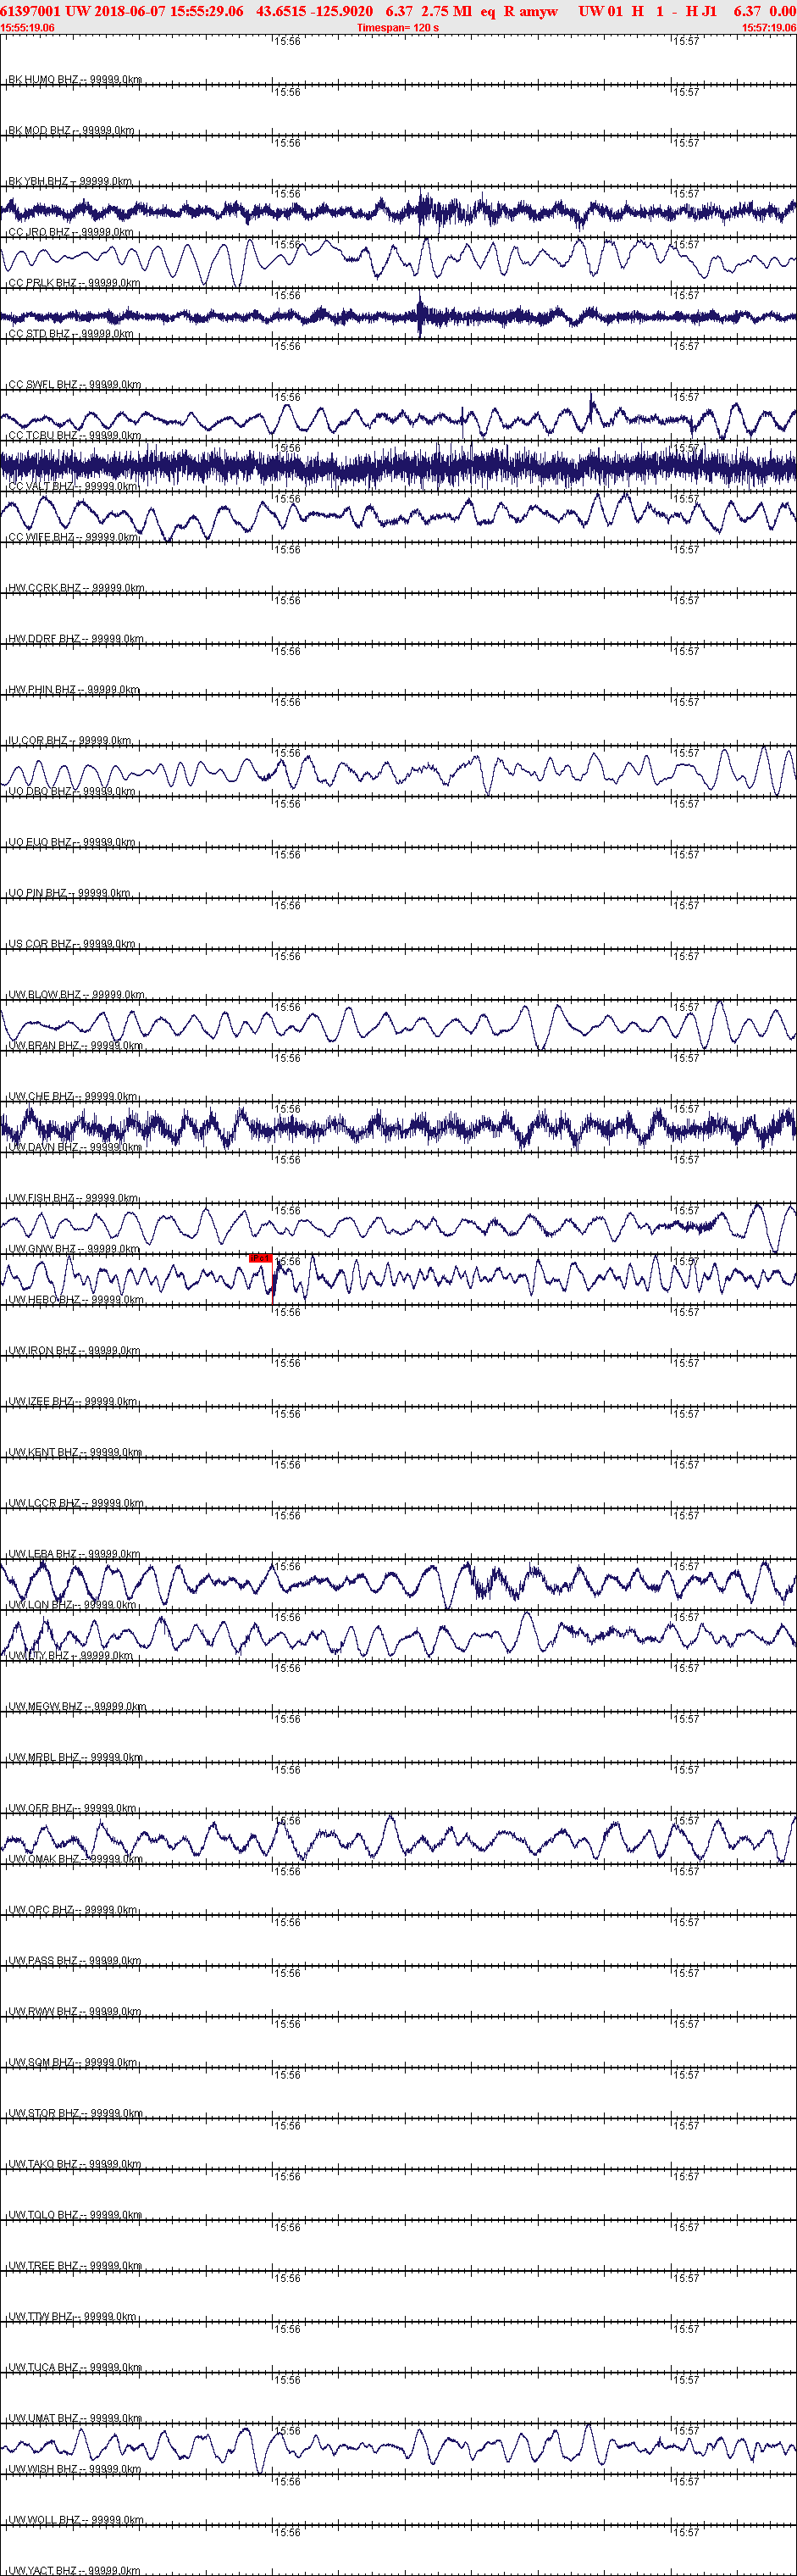Click the Timespan= 120 s label
The width and height of the screenshot is (797, 2576).
(398, 28)
